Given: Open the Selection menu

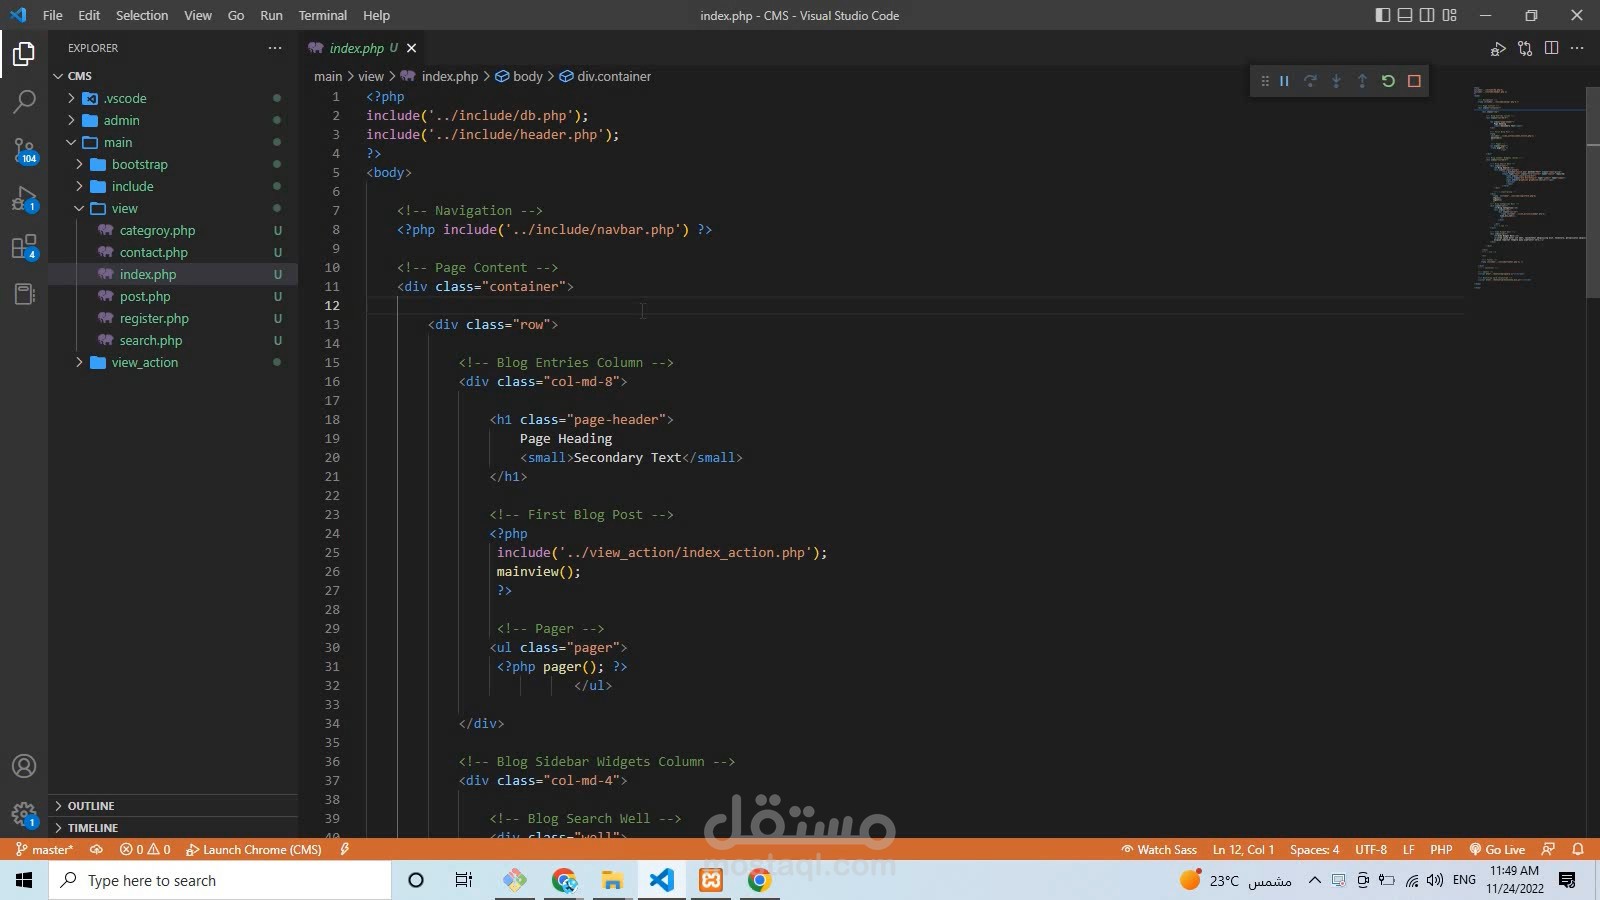Looking at the screenshot, I should click(x=142, y=15).
